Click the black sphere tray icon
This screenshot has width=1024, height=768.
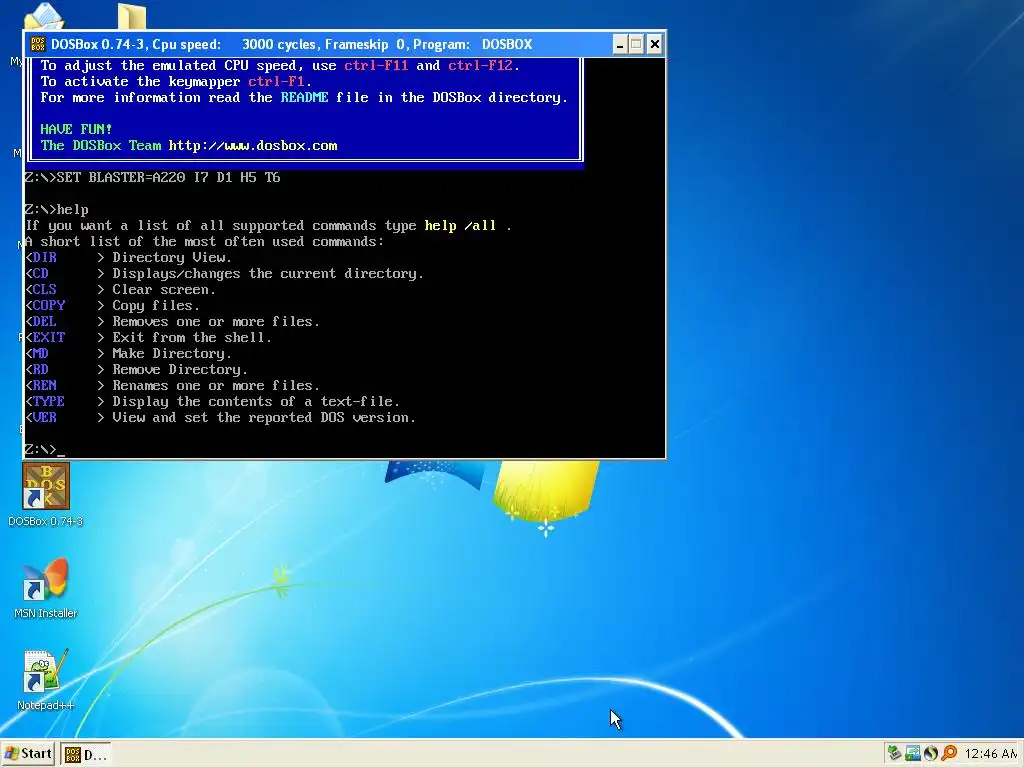tap(931, 753)
